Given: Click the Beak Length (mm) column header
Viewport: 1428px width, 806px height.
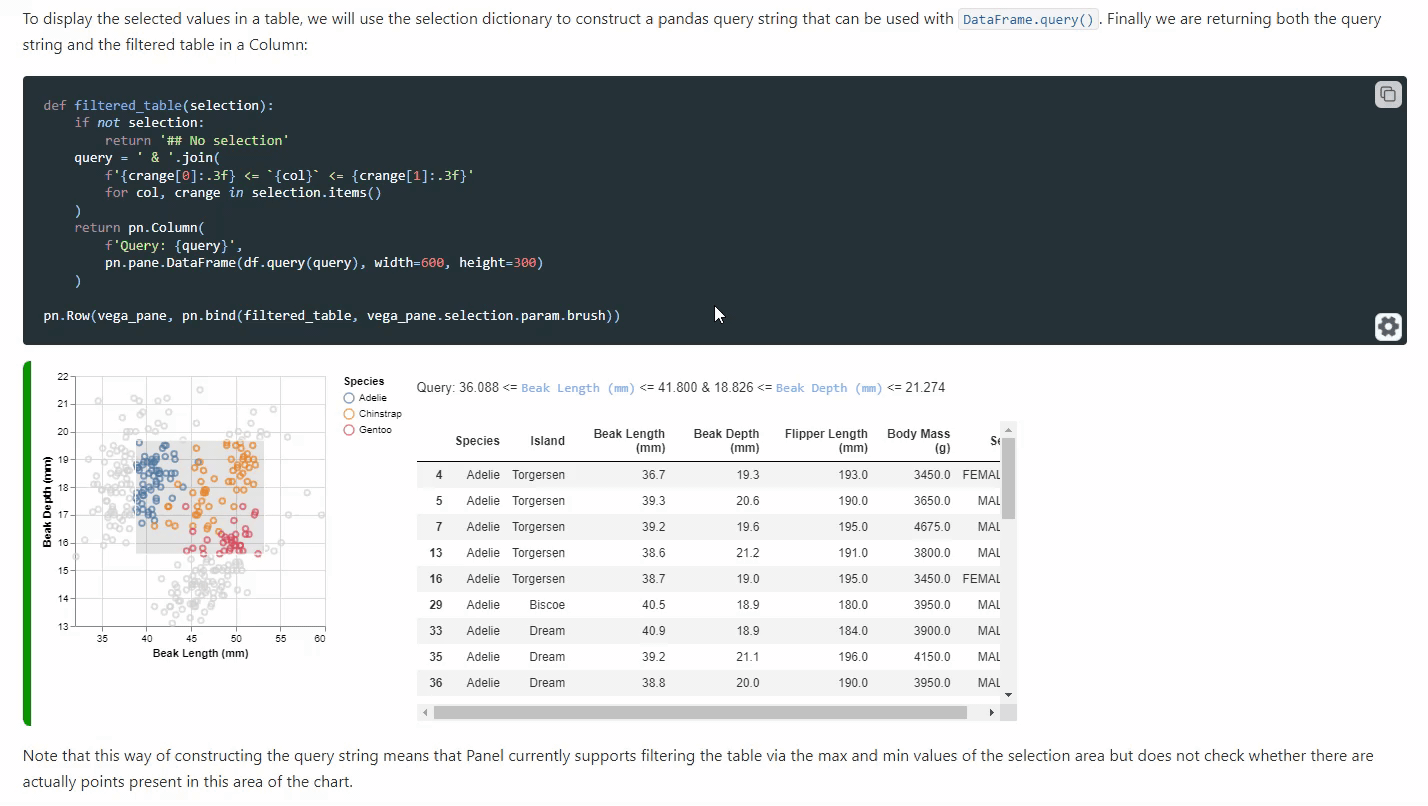Looking at the screenshot, I should coord(629,441).
